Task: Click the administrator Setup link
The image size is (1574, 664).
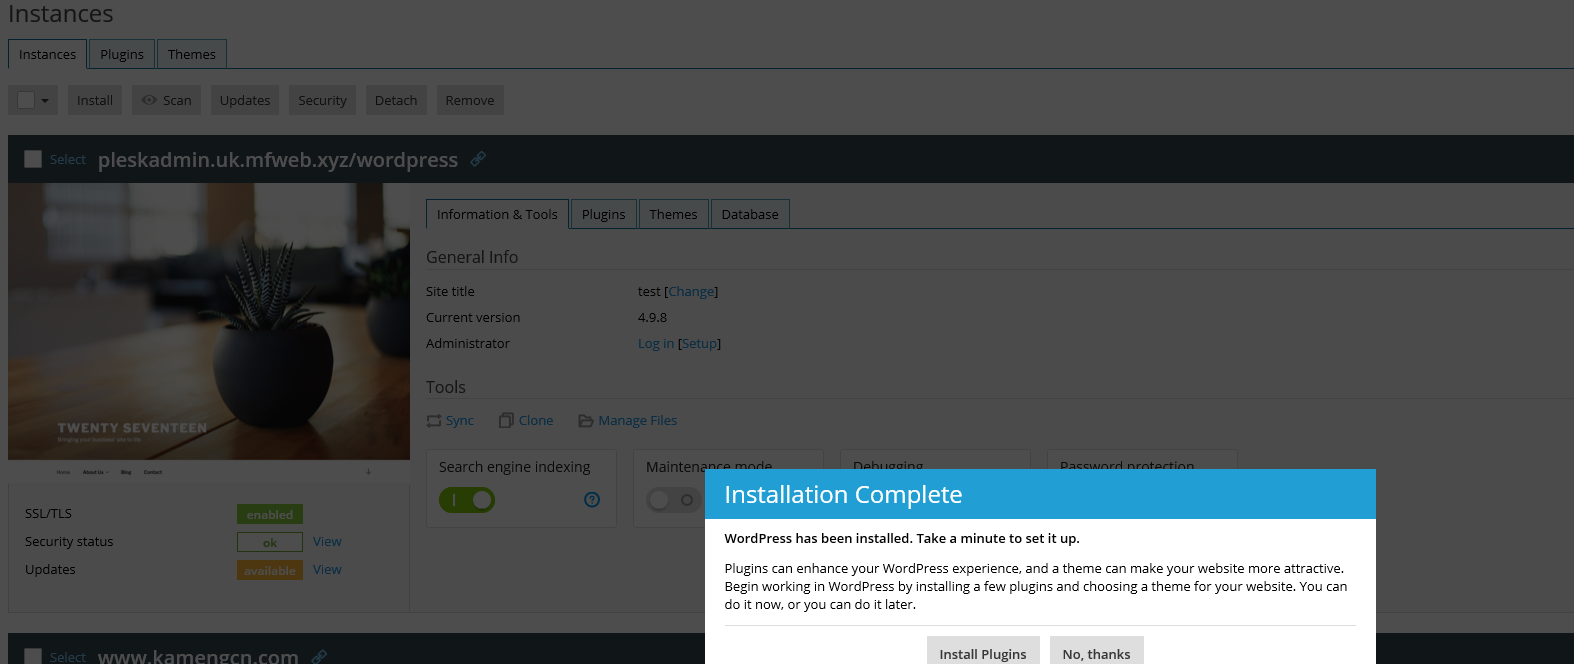Action: click(699, 343)
